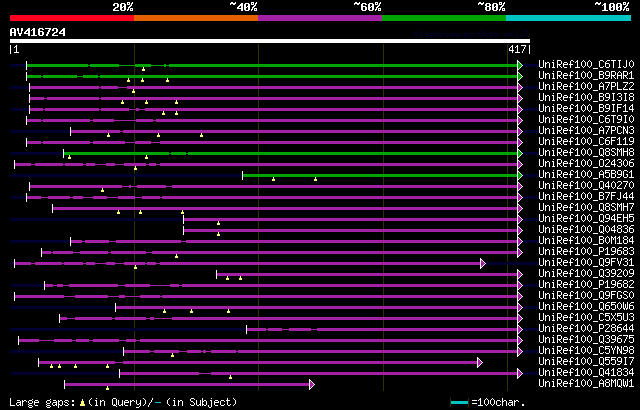The height and width of the screenshot is (410, 640).
Task: Click the purple ~60% identity legend segment
Action: coord(320,18)
